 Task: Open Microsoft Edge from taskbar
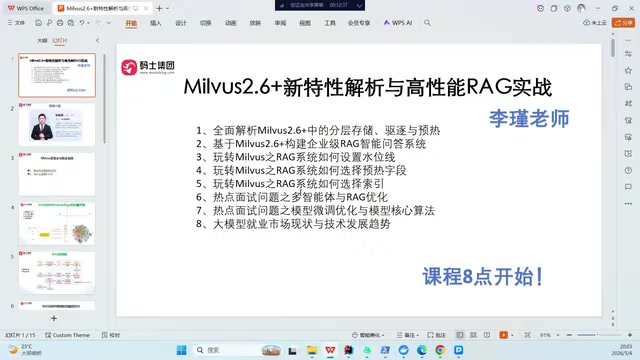(422, 350)
